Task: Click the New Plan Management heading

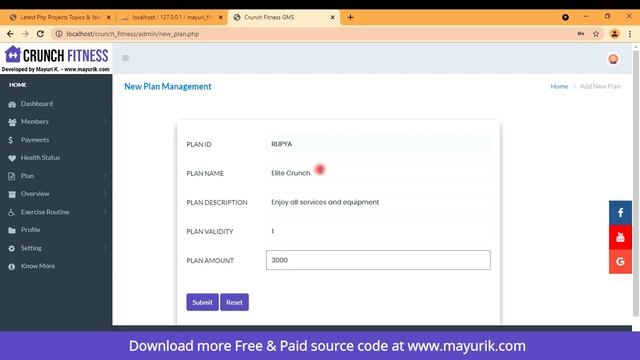Action: (x=168, y=87)
